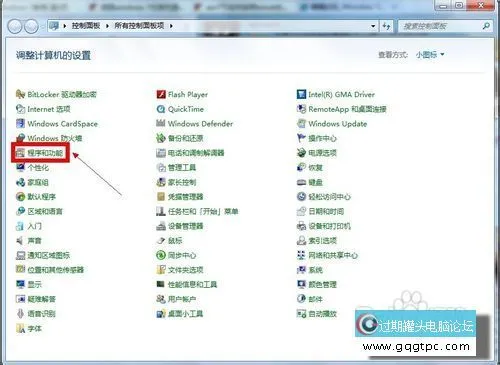Open the 系统 system icon
The height and width of the screenshot is (365, 500).
[301, 270]
